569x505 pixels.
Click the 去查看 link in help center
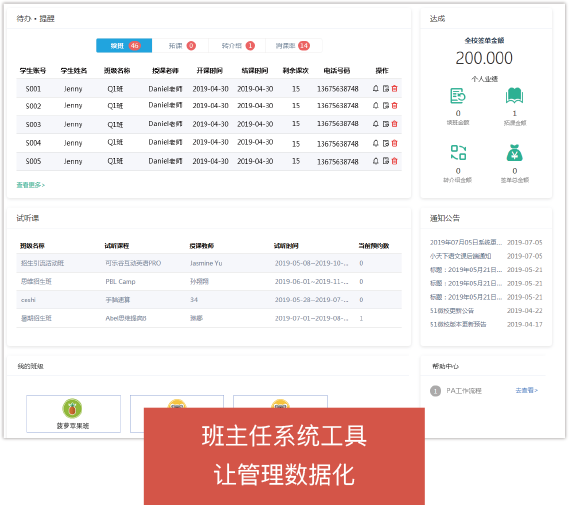pyautogui.click(x=527, y=390)
